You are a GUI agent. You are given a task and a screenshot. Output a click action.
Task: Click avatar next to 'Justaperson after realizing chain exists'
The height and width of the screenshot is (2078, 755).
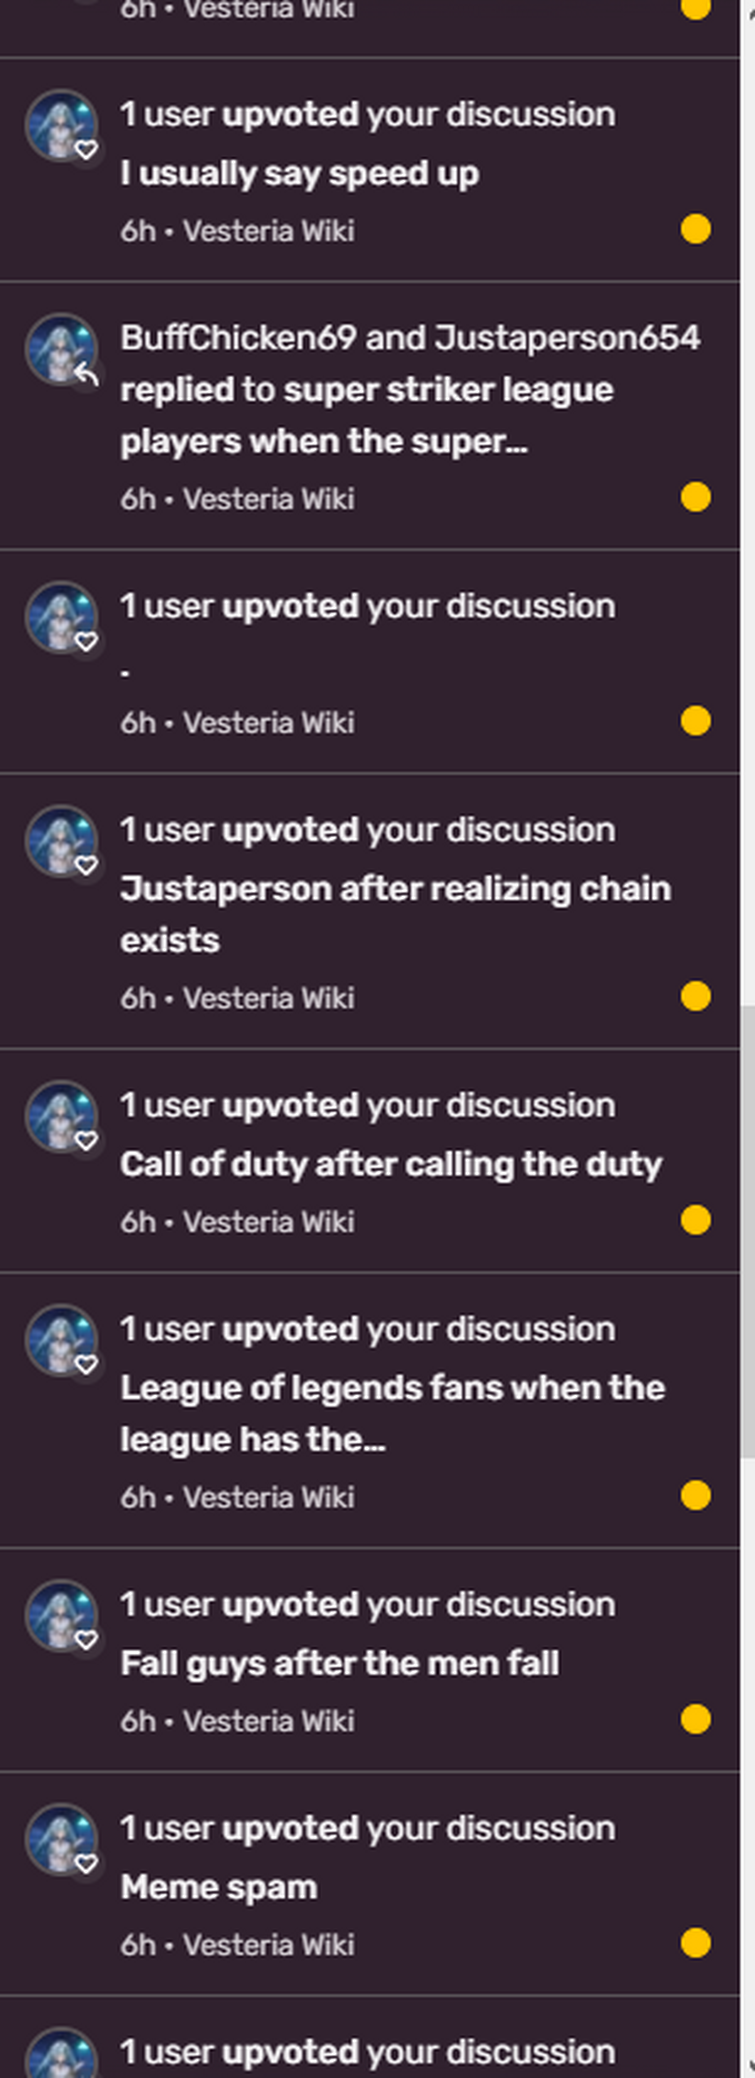click(61, 842)
